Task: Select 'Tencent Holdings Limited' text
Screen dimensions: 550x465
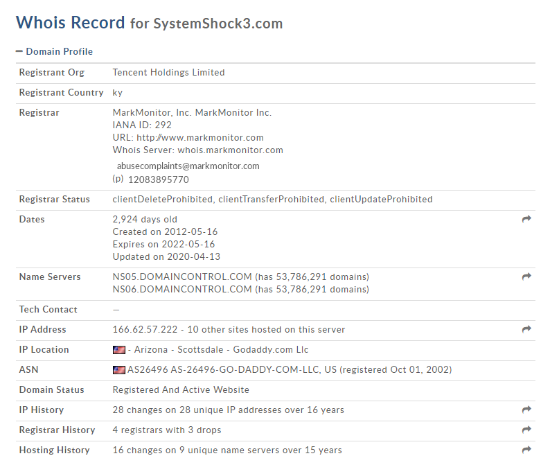Action: click(x=169, y=73)
